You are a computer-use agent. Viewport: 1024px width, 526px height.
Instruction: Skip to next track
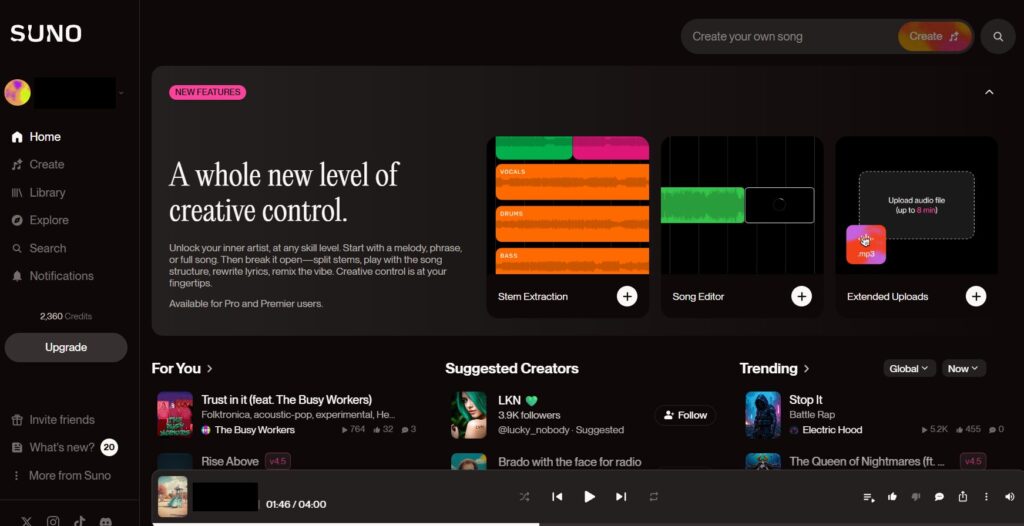[x=621, y=497]
